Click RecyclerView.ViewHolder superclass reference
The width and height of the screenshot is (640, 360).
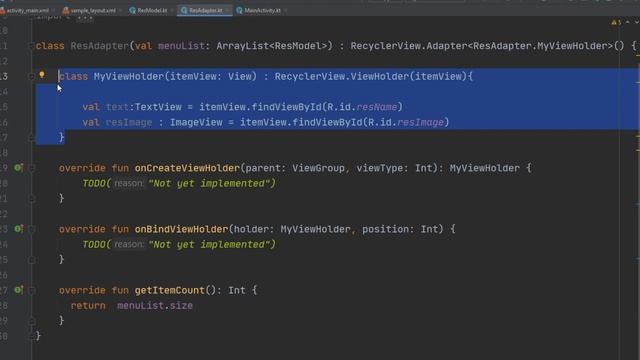tap(342, 76)
